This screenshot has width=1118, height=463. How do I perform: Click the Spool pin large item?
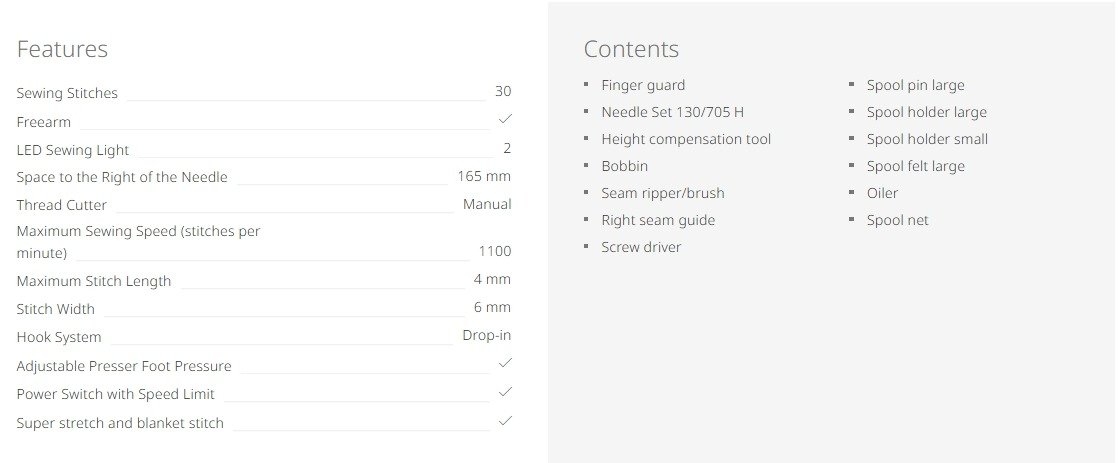point(915,86)
